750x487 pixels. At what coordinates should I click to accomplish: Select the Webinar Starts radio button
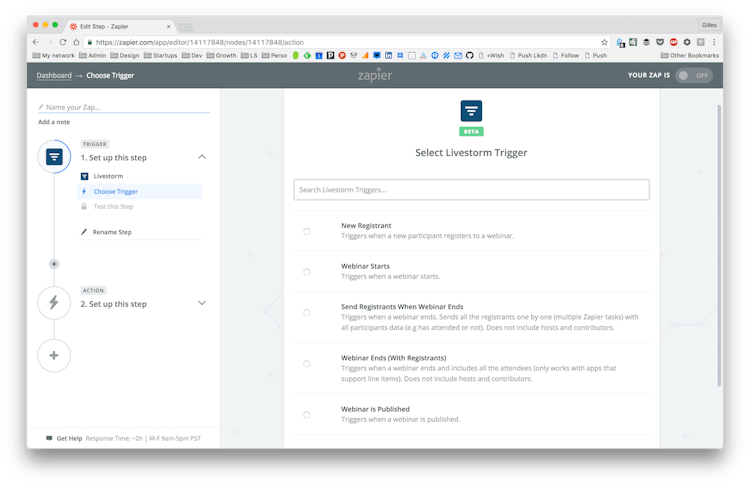pyautogui.click(x=307, y=272)
